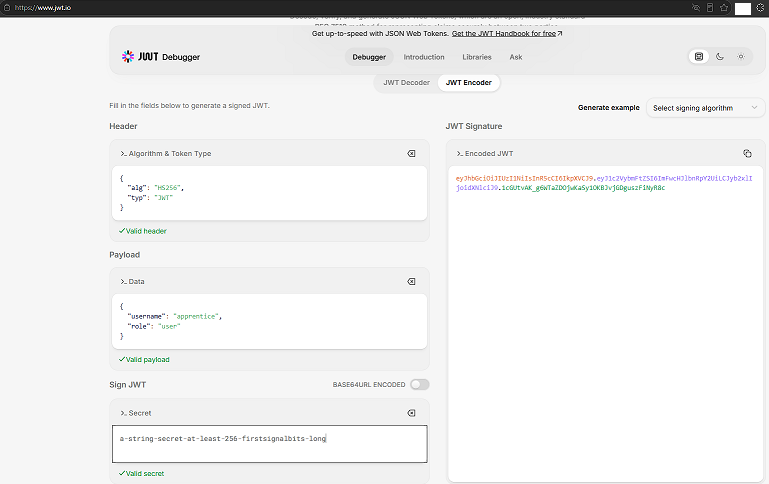Switch to the JWT Decoder tab
This screenshot has width=769, height=484.
click(406, 82)
